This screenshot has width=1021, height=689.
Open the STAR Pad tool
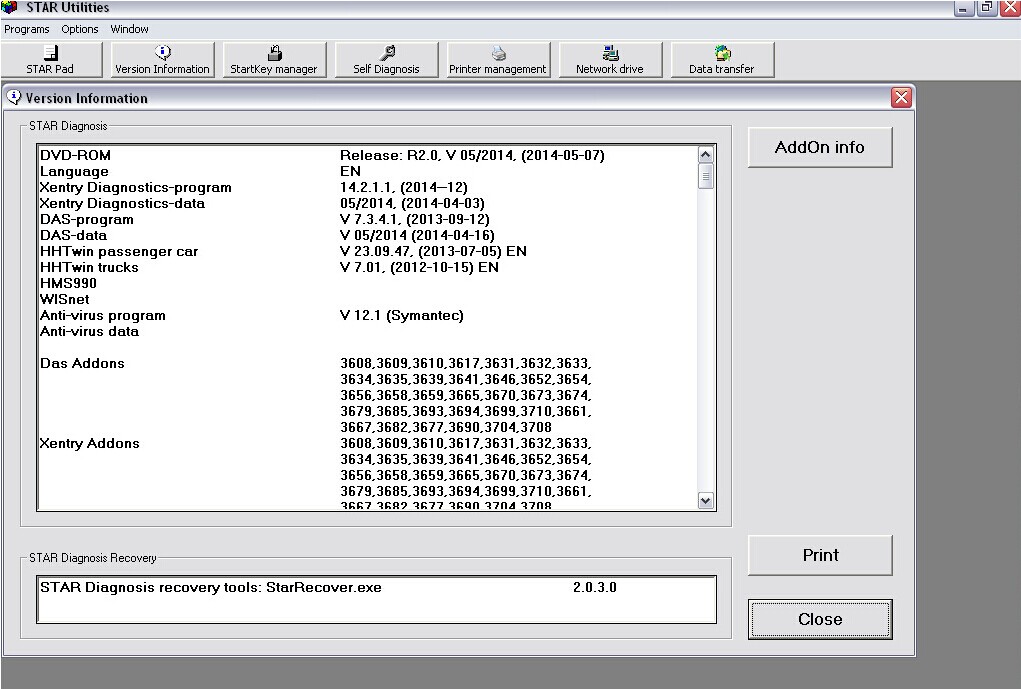(x=51, y=60)
